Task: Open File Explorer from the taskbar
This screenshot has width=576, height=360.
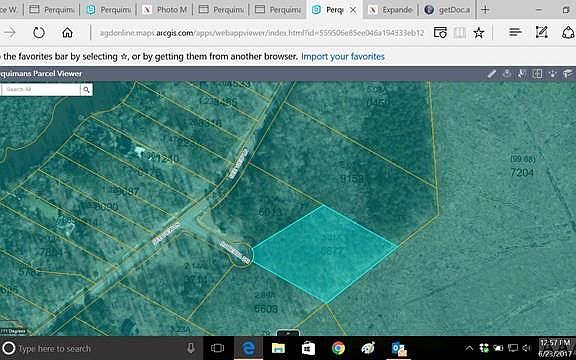Action: pyautogui.click(x=278, y=348)
